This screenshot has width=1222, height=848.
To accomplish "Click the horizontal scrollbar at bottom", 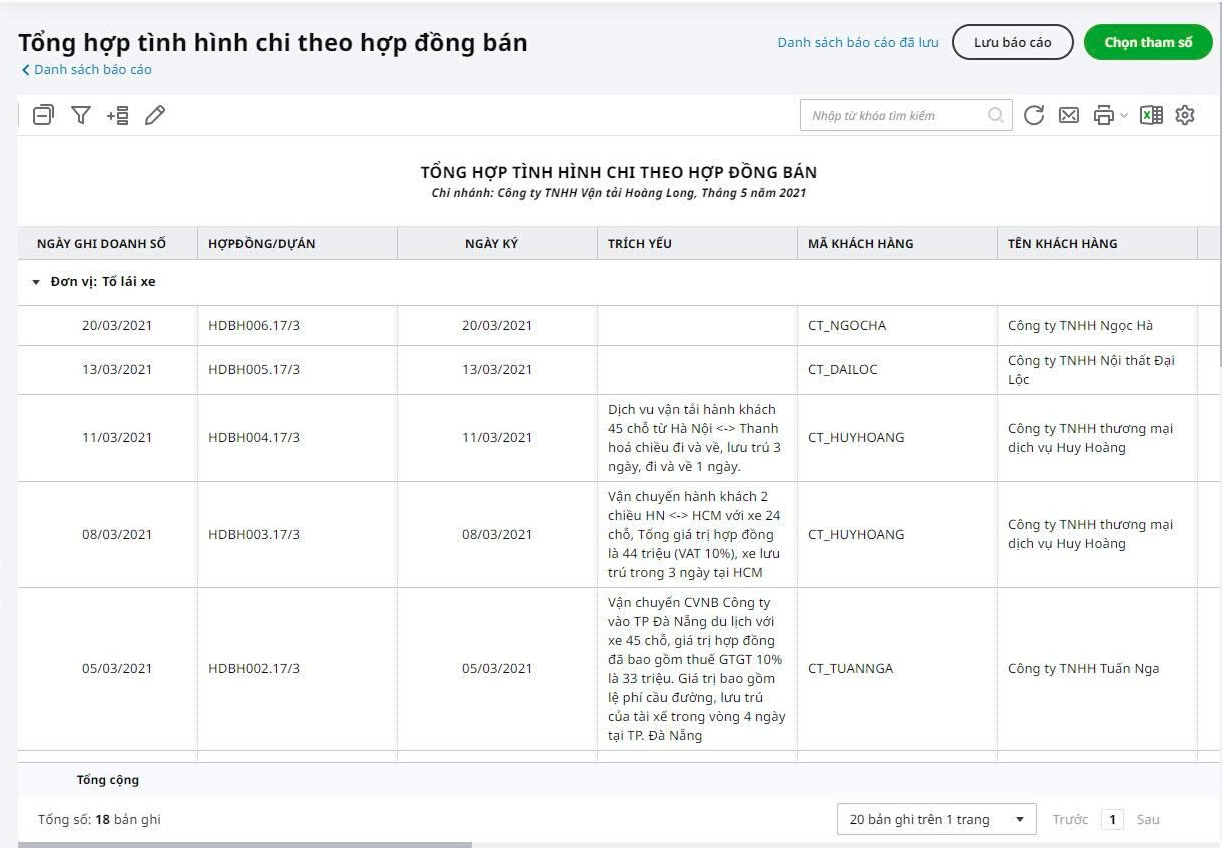I will 244,844.
